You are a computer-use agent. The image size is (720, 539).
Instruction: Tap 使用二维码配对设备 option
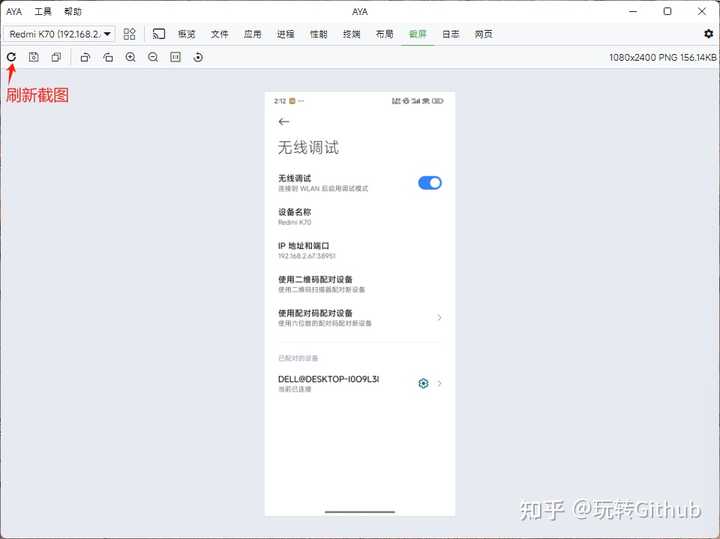click(320, 284)
